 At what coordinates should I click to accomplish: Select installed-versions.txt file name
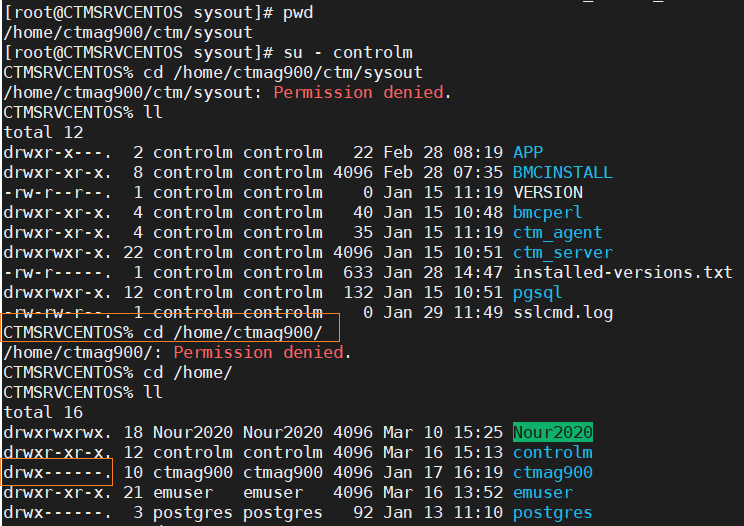(x=623, y=272)
